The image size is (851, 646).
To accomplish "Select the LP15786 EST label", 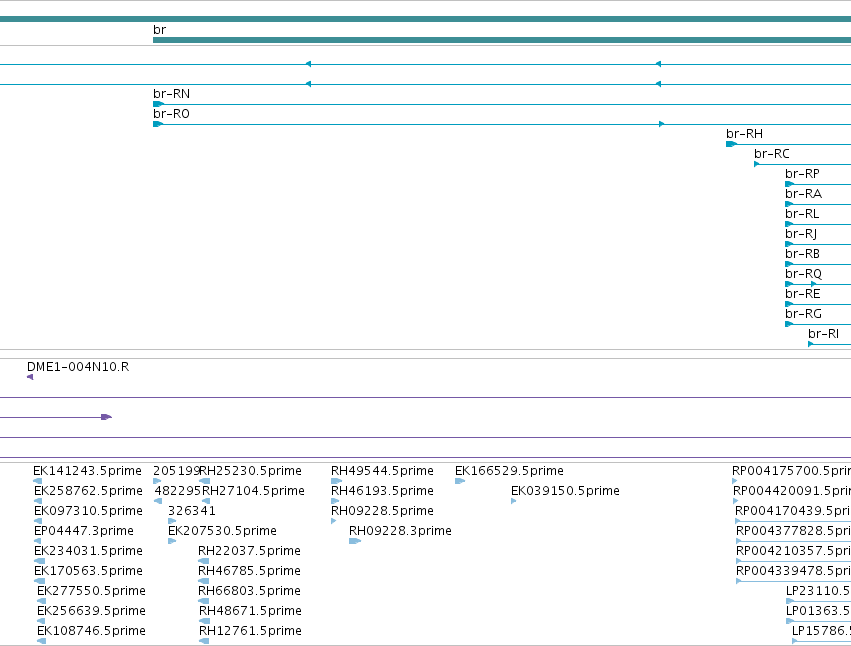I will tap(821, 631).
